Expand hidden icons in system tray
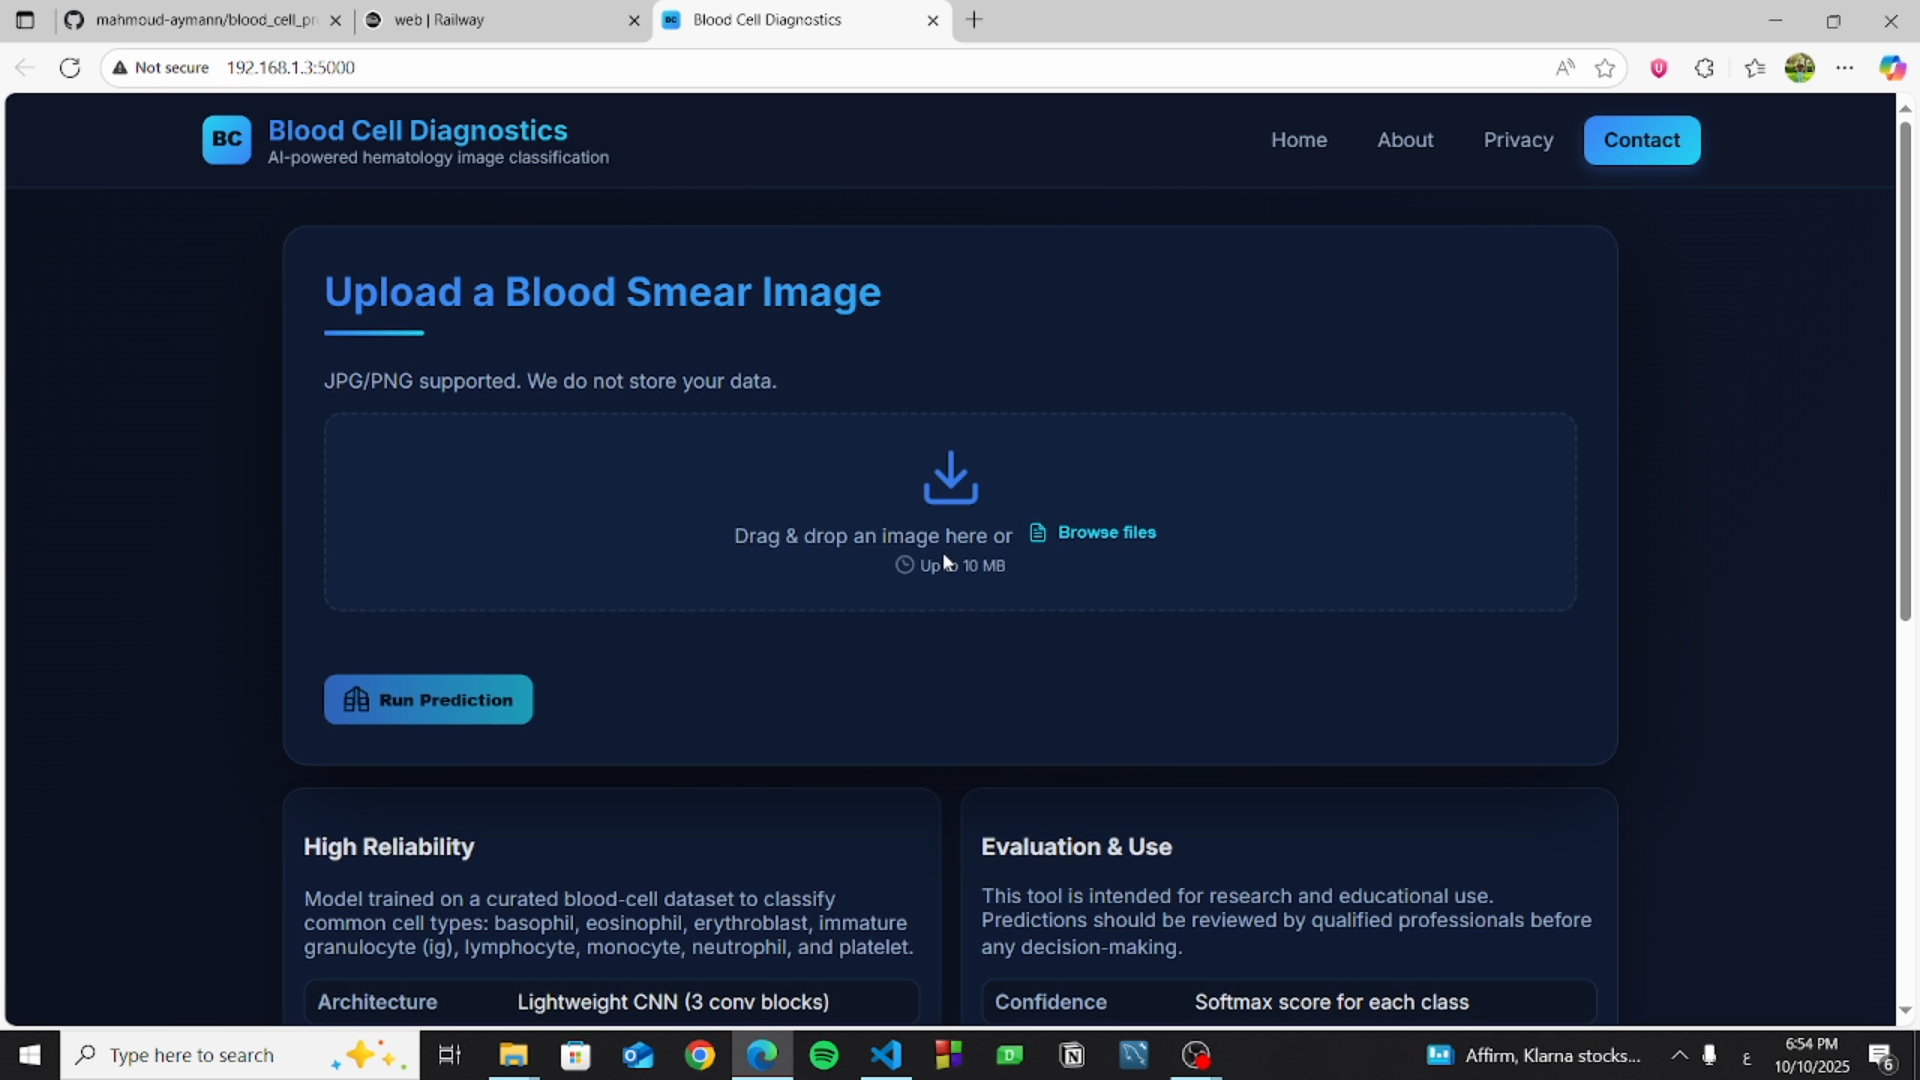The width and height of the screenshot is (1920, 1080). (1678, 1055)
